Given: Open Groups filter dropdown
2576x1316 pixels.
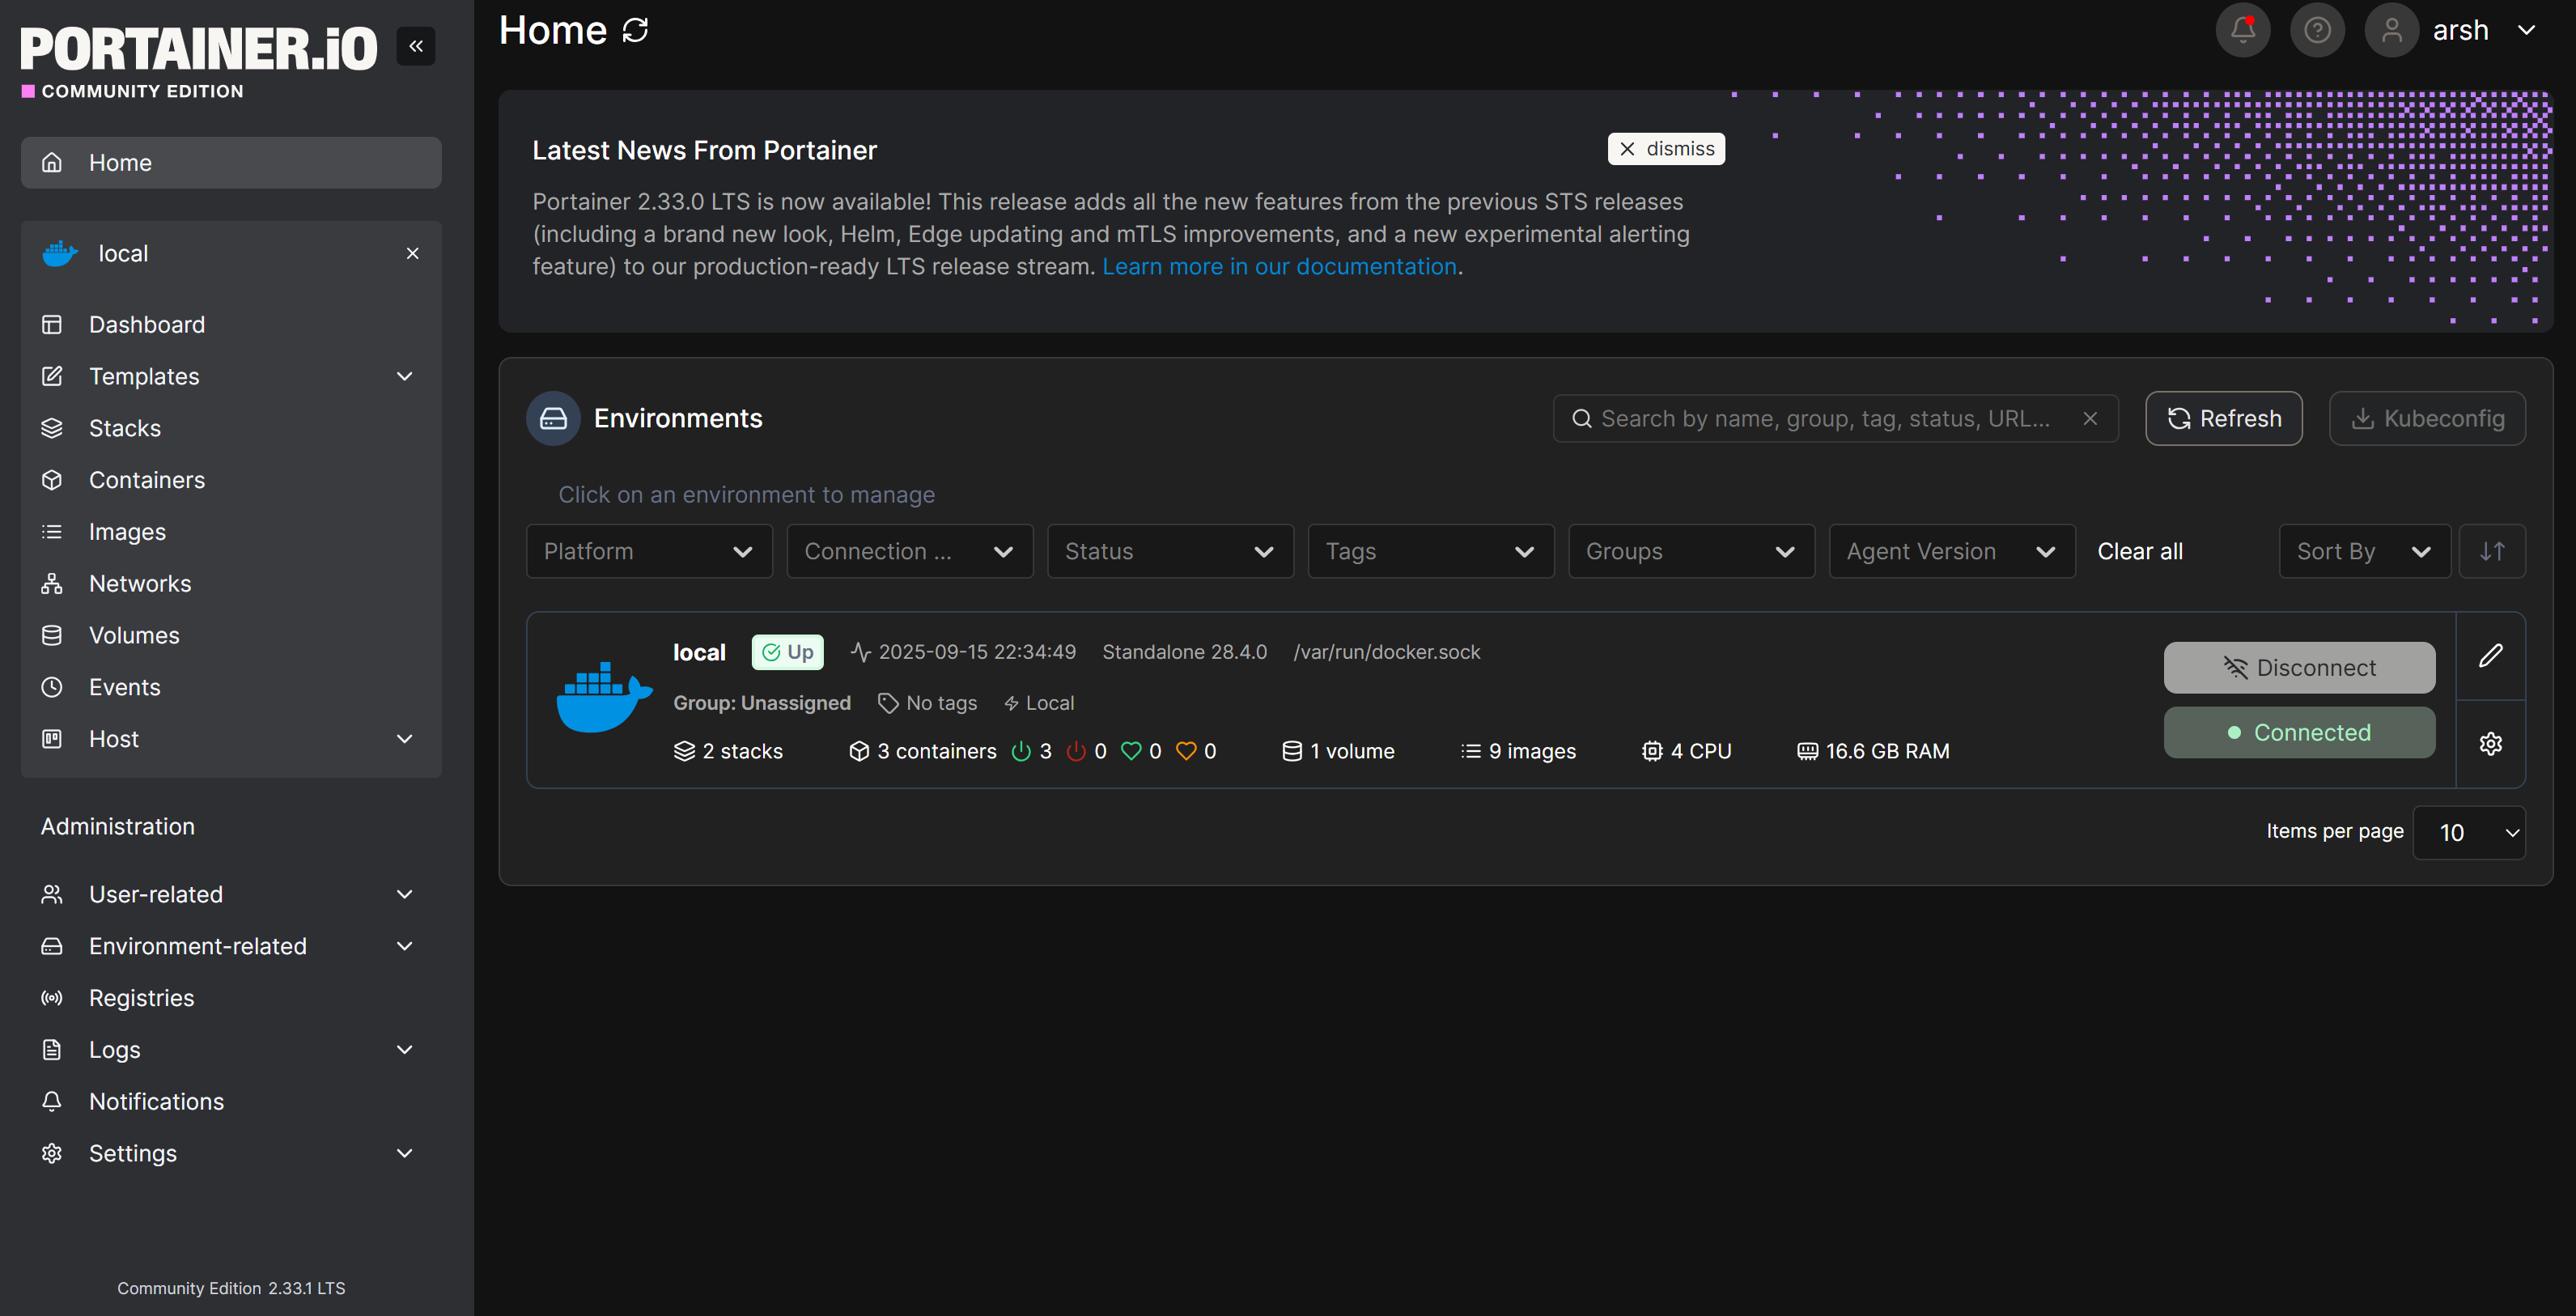Looking at the screenshot, I should (x=1691, y=552).
